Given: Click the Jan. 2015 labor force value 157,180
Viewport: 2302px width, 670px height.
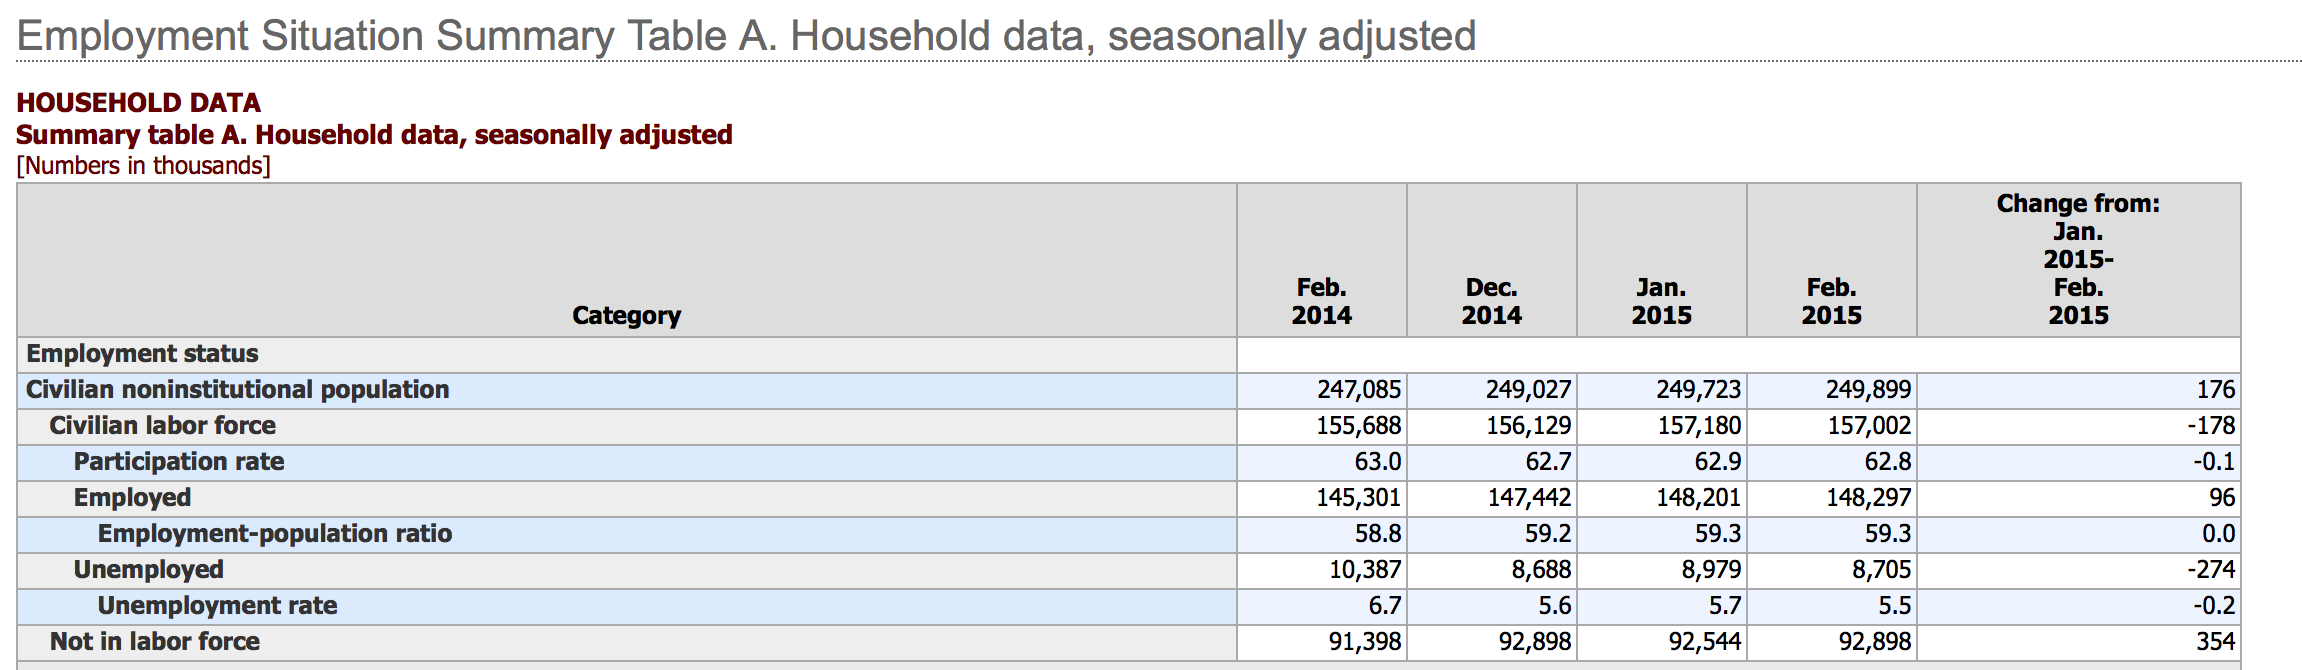Looking at the screenshot, I should (1698, 426).
